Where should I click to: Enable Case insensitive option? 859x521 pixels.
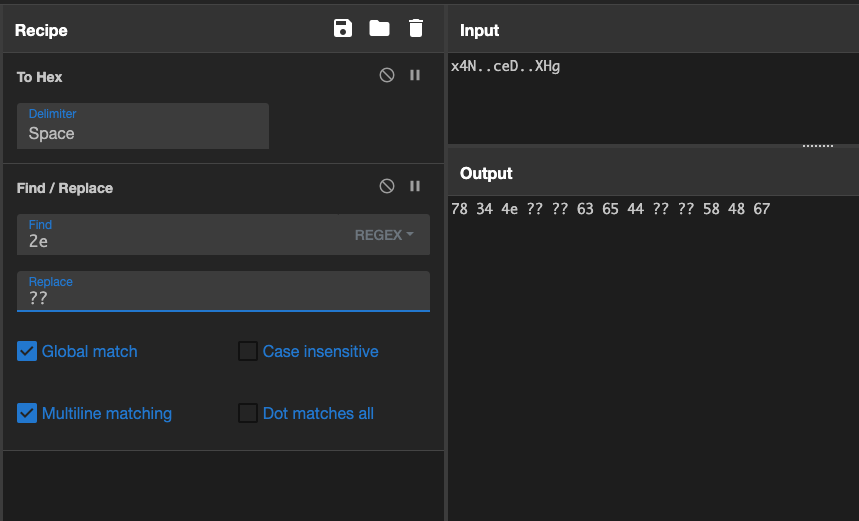[248, 351]
